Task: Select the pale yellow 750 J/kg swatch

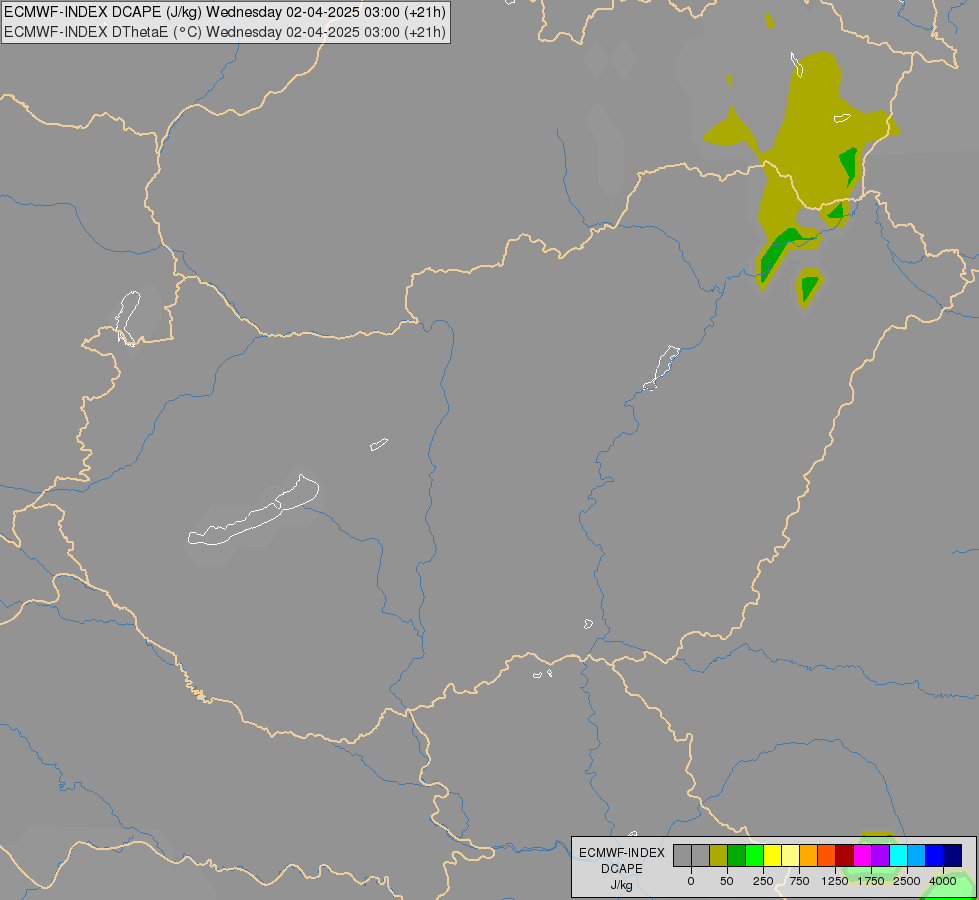Action: 790,855
